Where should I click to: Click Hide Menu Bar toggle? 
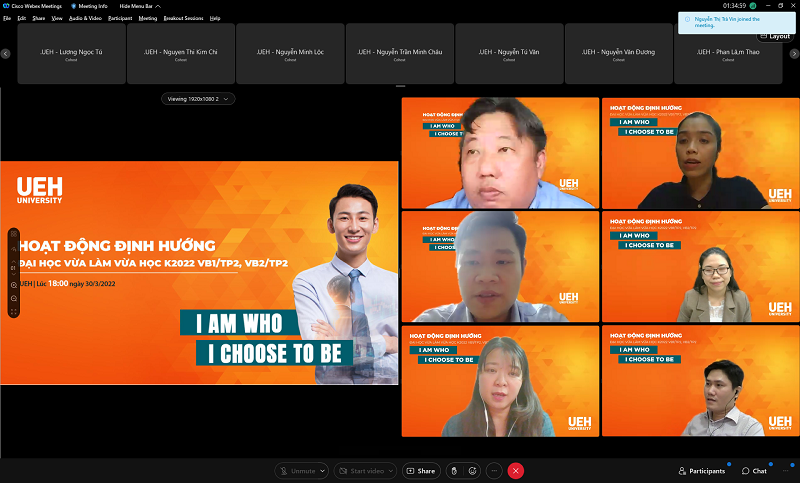(x=140, y=6)
